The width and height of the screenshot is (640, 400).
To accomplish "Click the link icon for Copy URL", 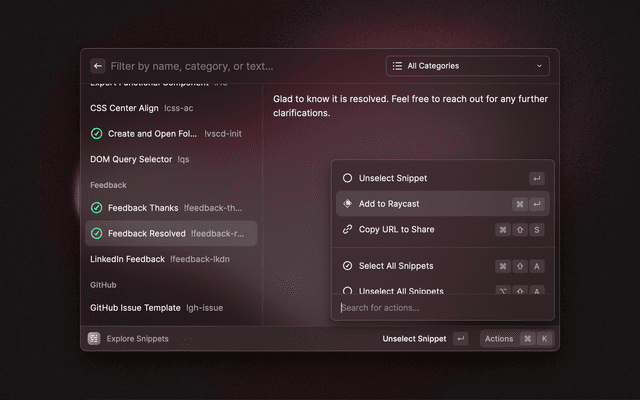I will pyautogui.click(x=347, y=230).
